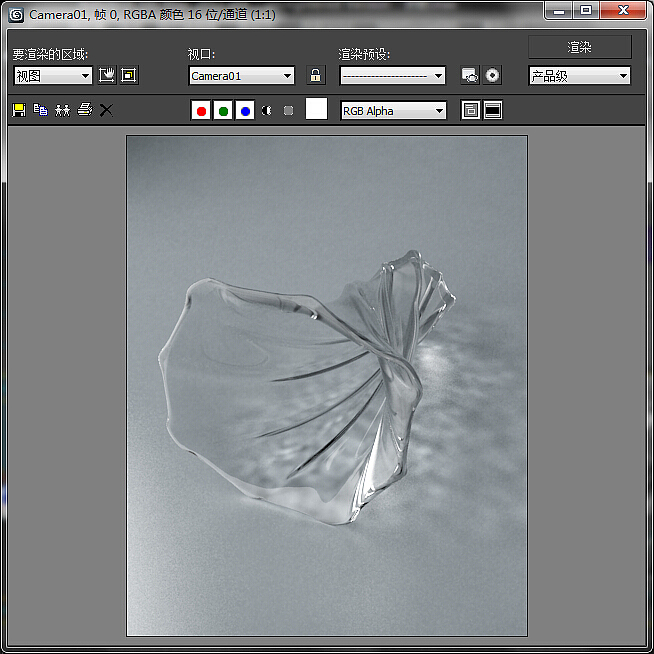654x654 pixels.
Task: Minimize the Camera01 render window
Action: click(559, 11)
